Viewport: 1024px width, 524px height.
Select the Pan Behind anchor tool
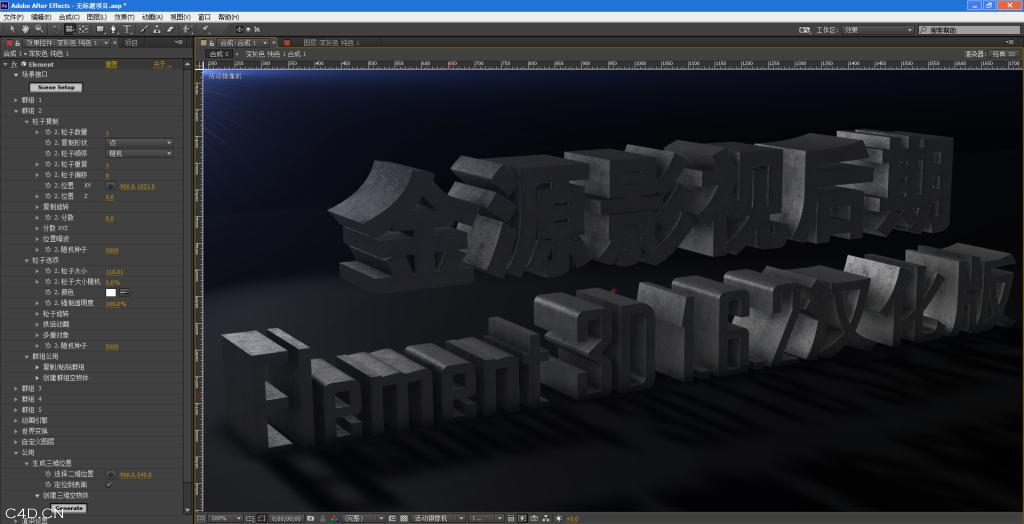(83, 29)
